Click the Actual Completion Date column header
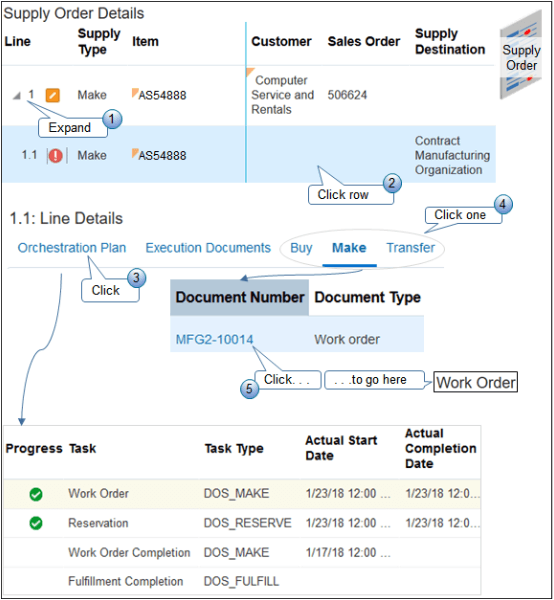Image resolution: width=554 pixels, height=600 pixels. (x=441, y=448)
